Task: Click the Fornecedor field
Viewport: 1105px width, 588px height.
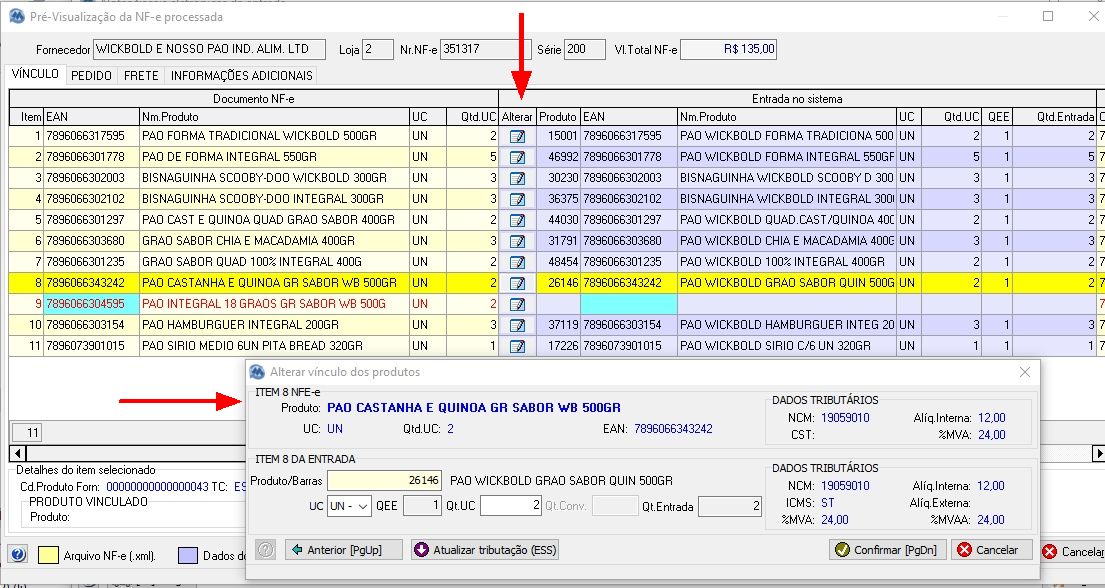Action: 209,49
